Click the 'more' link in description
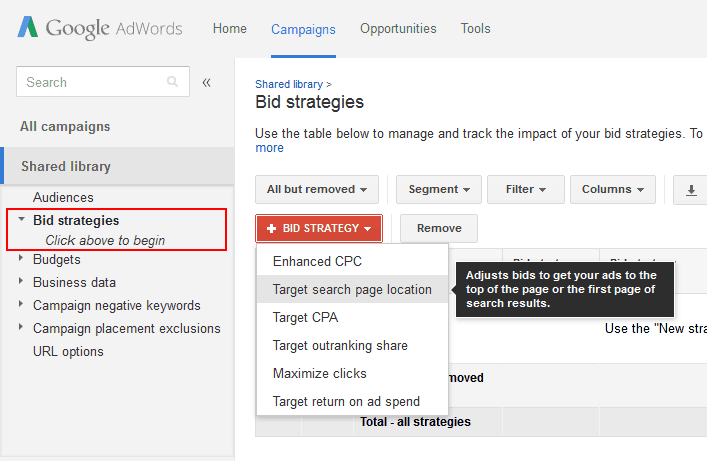The image size is (707, 461). [x=269, y=148]
